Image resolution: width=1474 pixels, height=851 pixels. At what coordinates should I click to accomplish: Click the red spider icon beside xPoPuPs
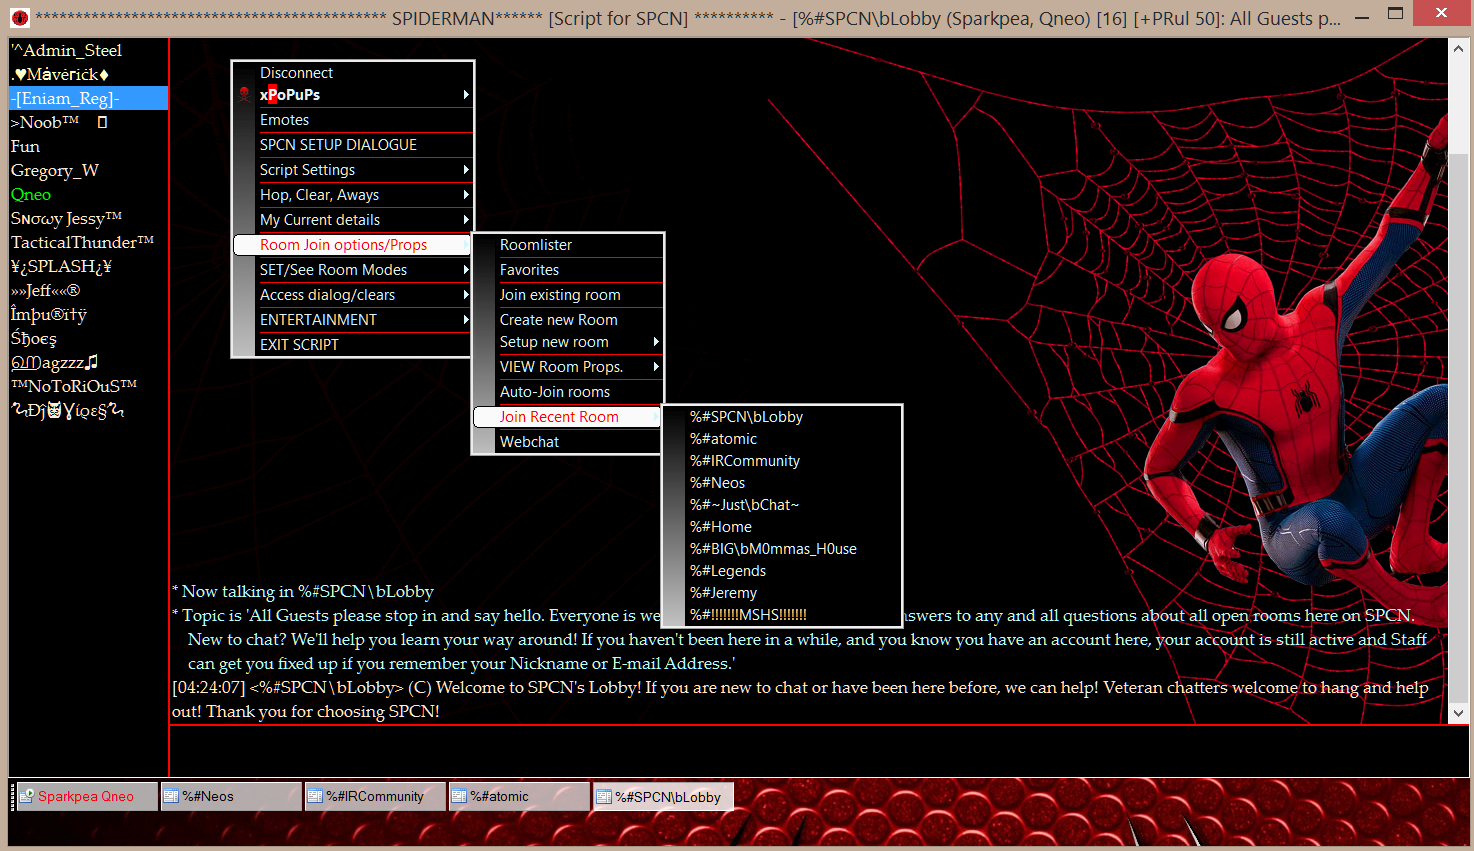coord(244,95)
